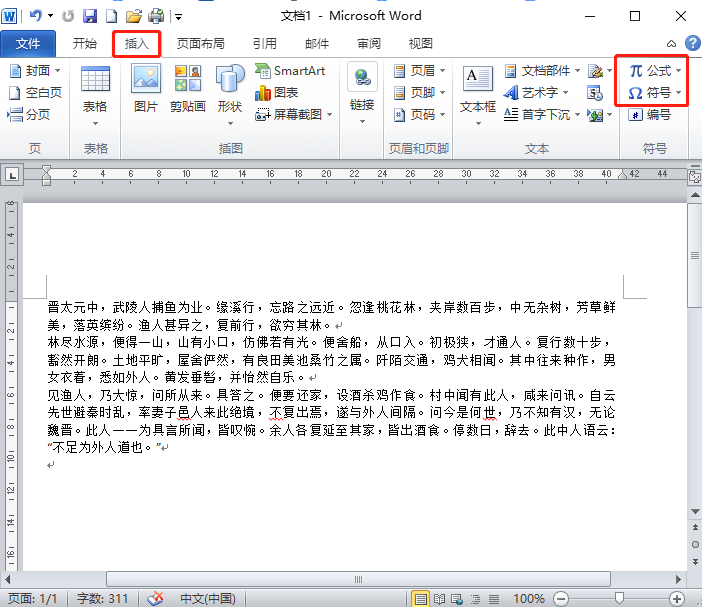The width and height of the screenshot is (702, 607).
Task: Click the quick print icon
Action: click(x=156, y=17)
